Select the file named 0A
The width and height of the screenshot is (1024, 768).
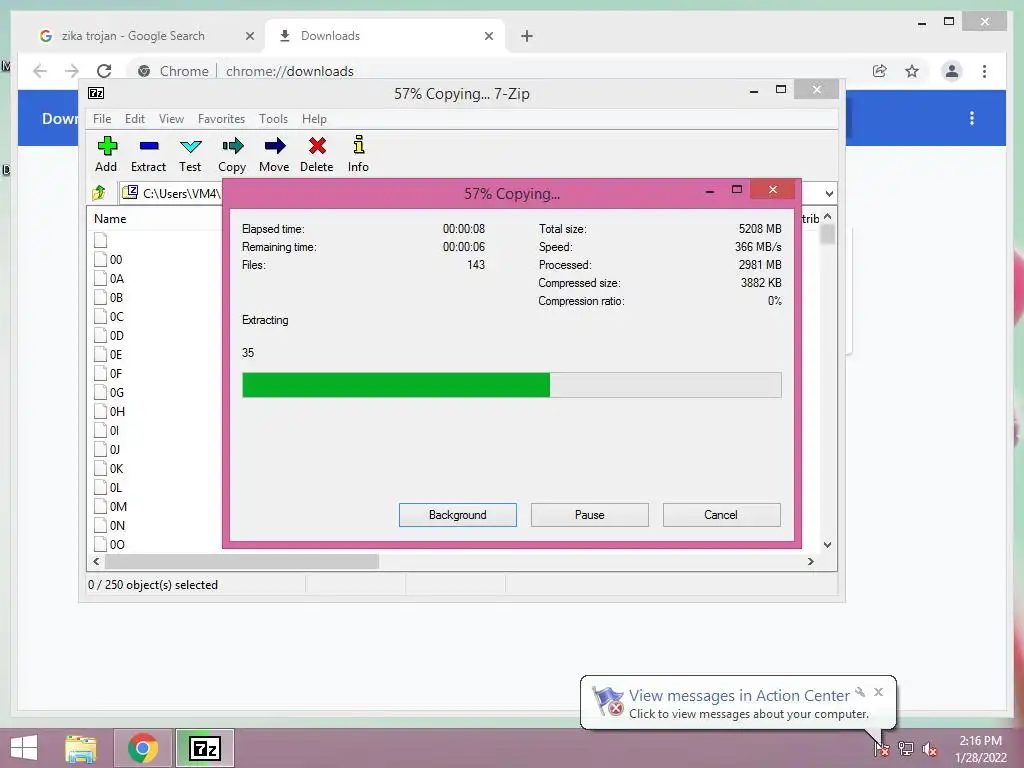click(116, 278)
